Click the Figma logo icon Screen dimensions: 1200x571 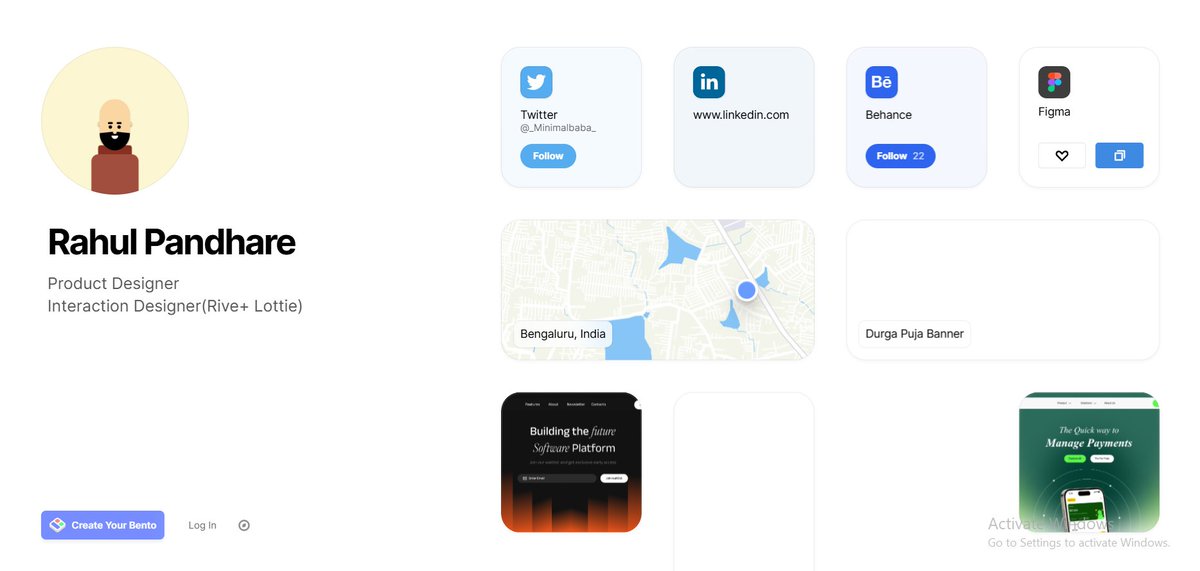coord(1054,82)
